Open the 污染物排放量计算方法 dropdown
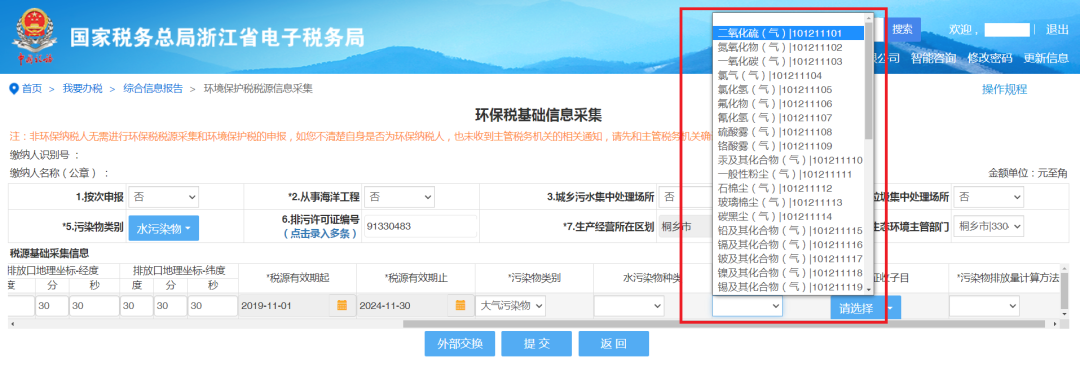The image size is (1080, 375). point(984,305)
